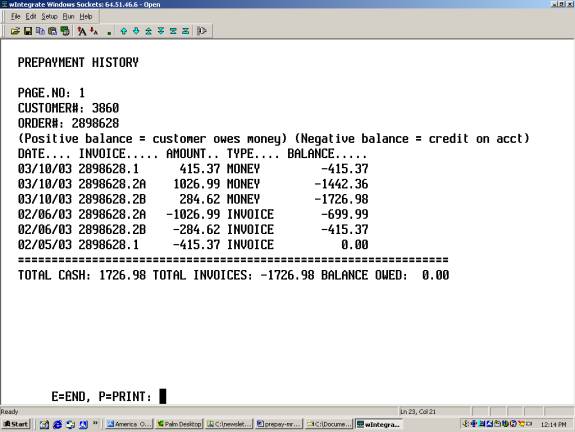
Task: Click the last up-down arrows toolbar icon
Action: 186,31
